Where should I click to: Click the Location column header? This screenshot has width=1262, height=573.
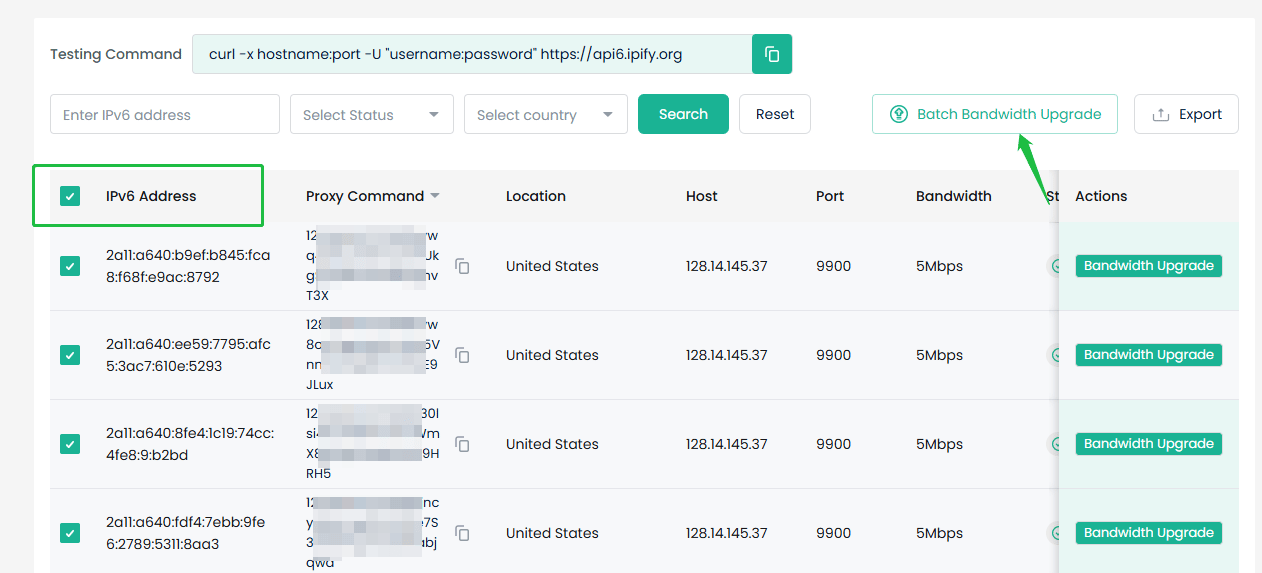click(x=536, y=196)
